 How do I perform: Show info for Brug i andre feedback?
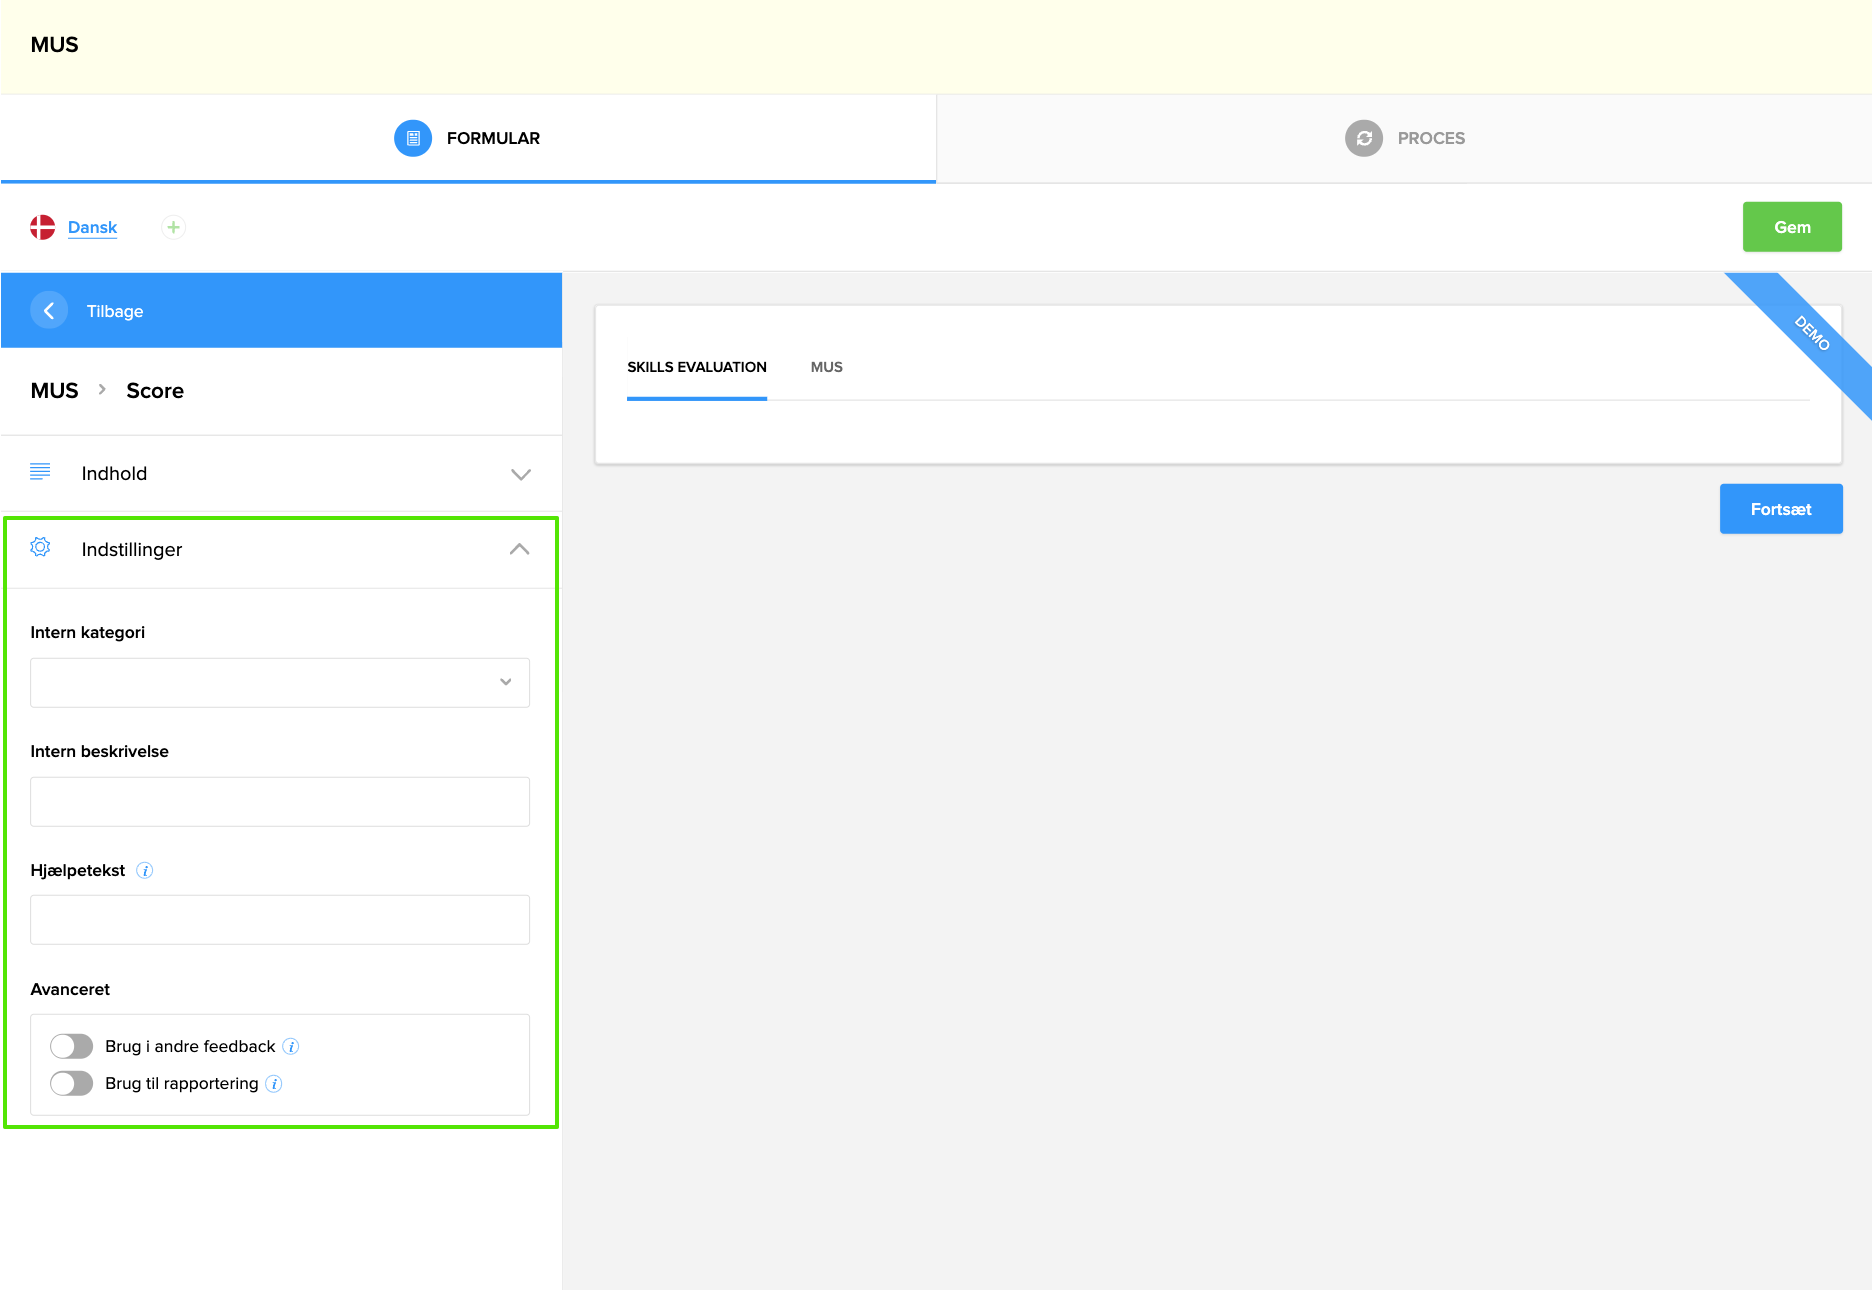click(x=291, y=1047)
